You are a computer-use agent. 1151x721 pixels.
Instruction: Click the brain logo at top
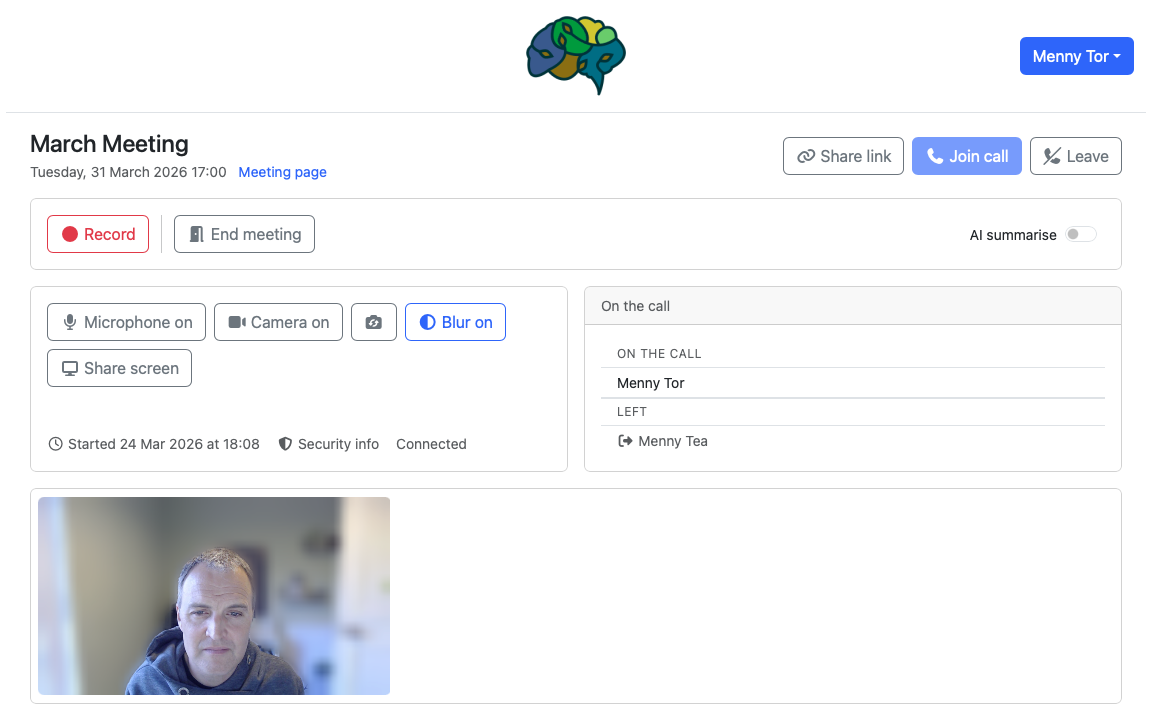pos(575,55)
